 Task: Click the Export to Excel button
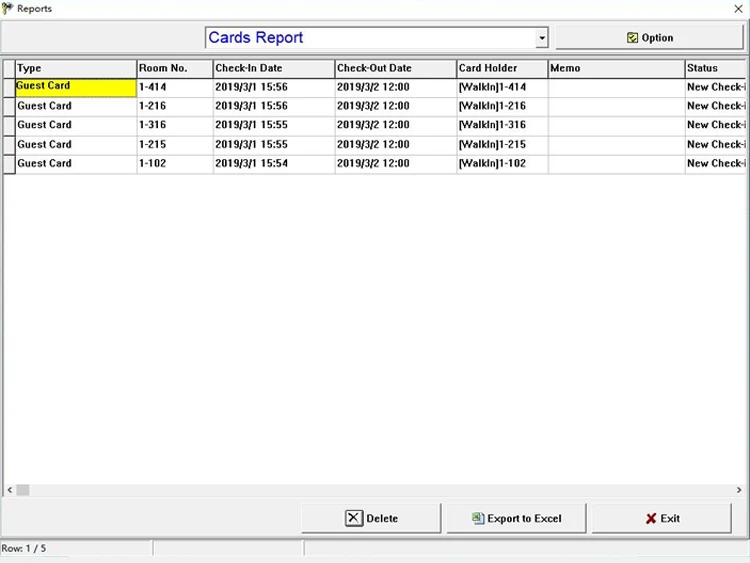[x=516, y=518]
